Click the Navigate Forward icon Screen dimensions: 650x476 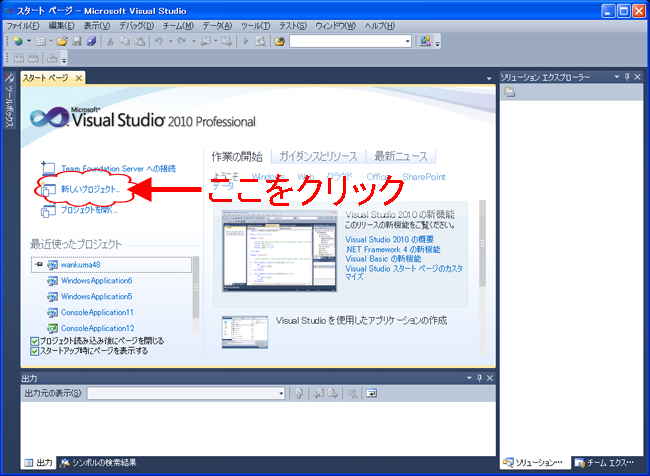click(x=227, y=41)
